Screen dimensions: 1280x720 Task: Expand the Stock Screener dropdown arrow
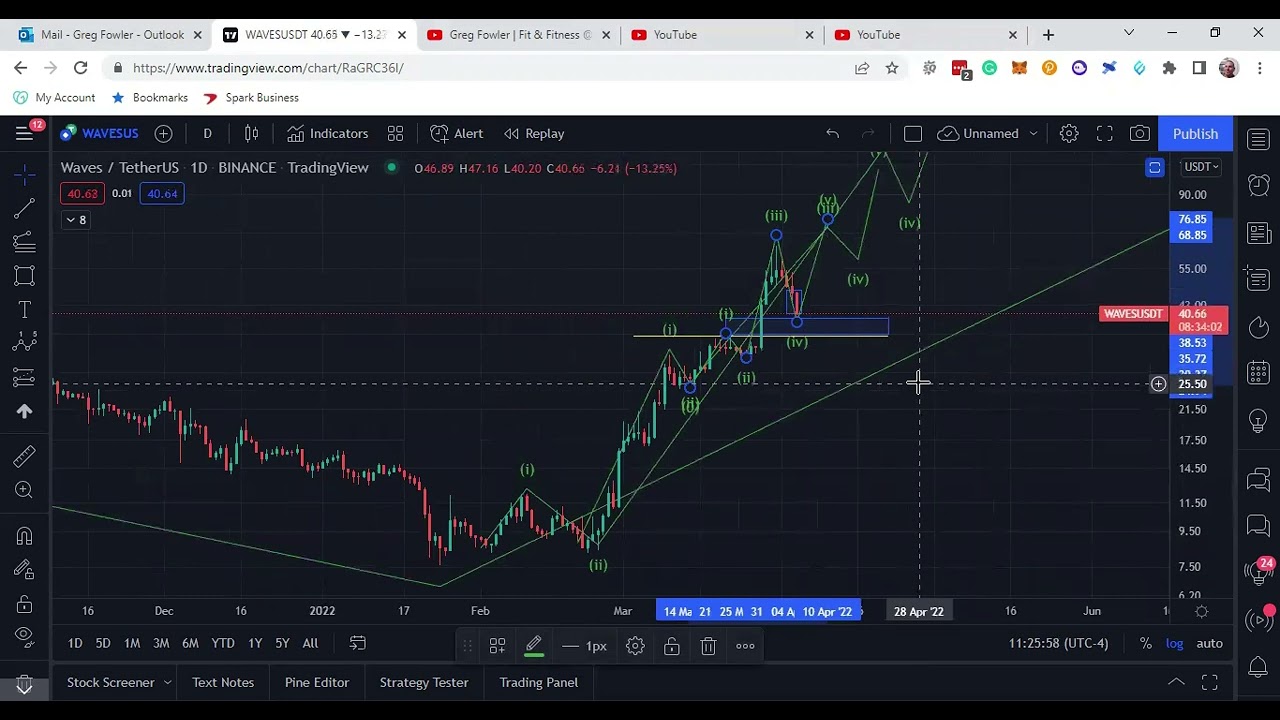[167, 682]
